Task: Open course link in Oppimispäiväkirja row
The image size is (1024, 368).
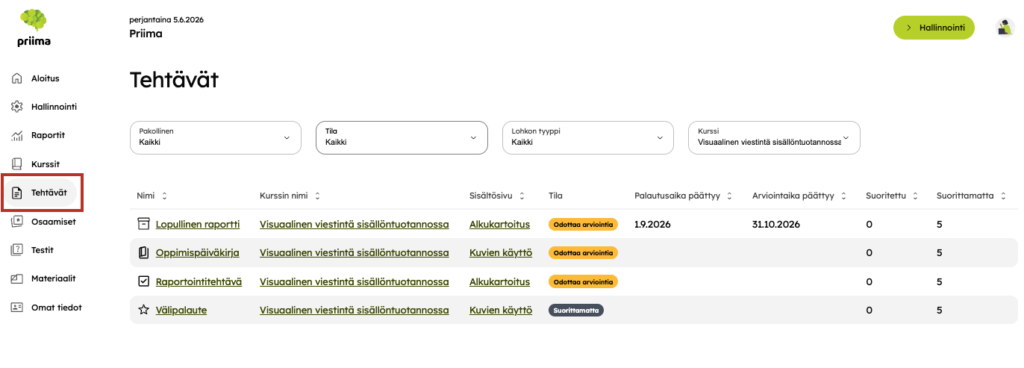Action: (354, 253)
